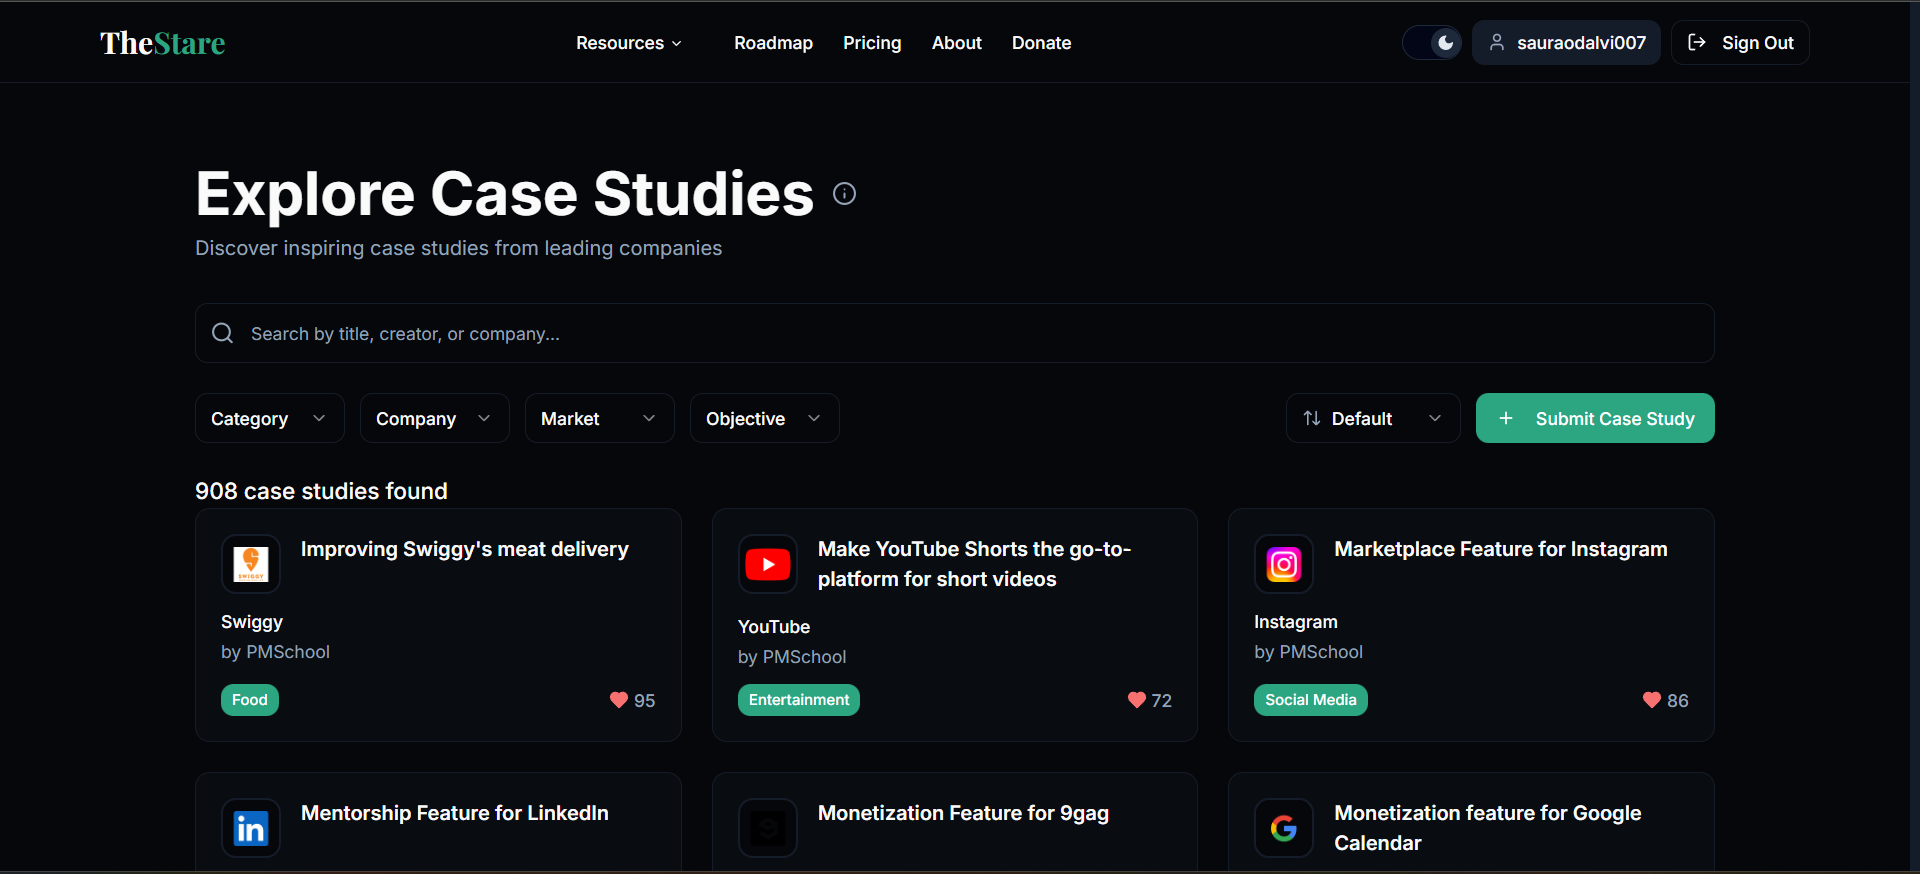Go to the Roadmap page
Viewport: 1920px width, 874px height.
click(x=773, y=43)
